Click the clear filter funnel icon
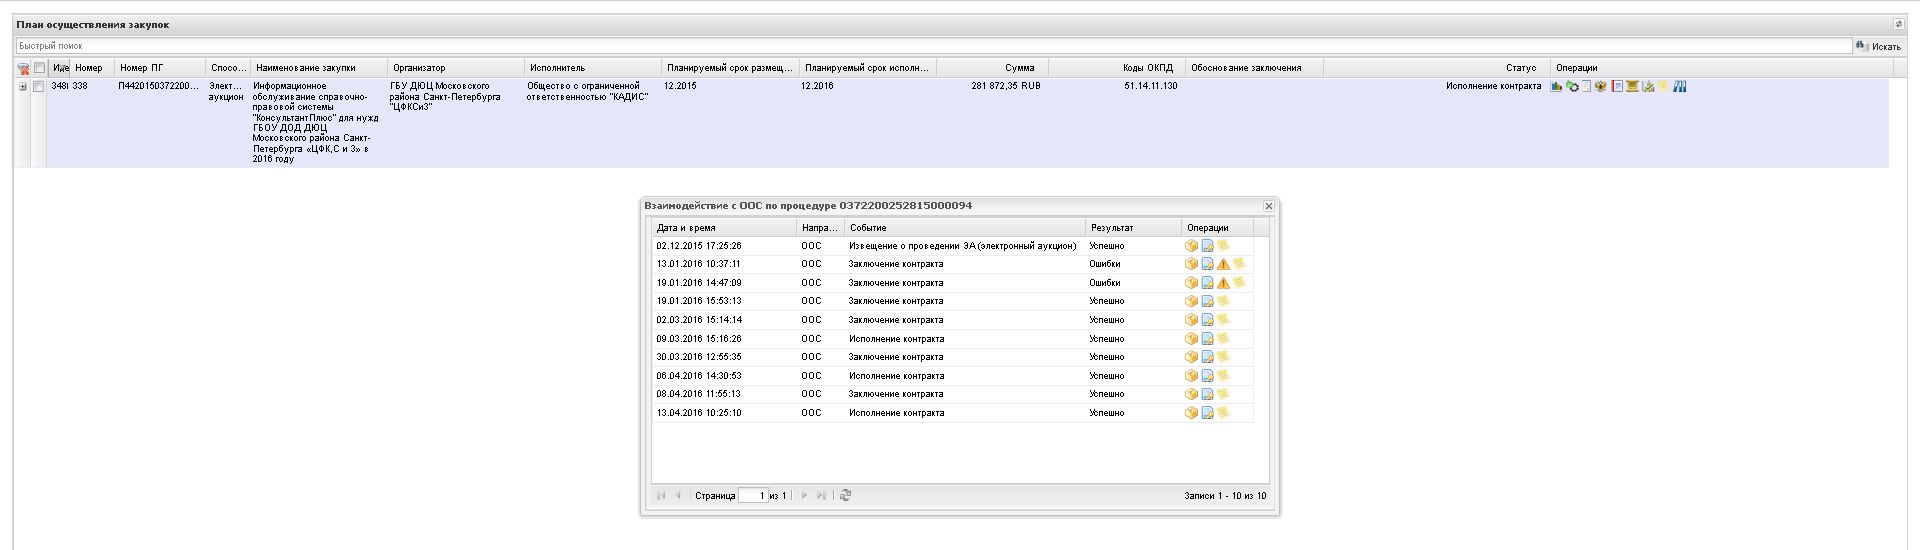 [x=23, y=69]
